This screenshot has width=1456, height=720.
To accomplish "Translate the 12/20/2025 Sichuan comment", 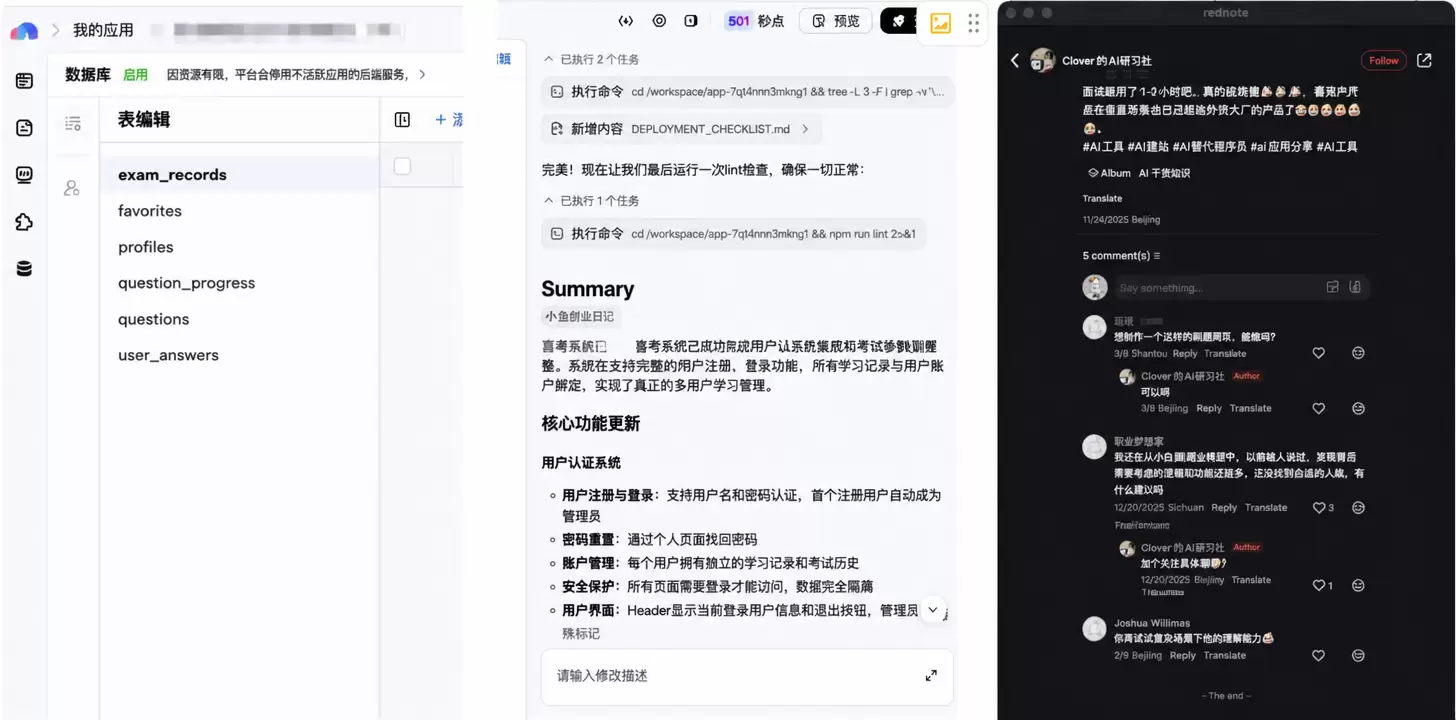I will [1266, 508].
